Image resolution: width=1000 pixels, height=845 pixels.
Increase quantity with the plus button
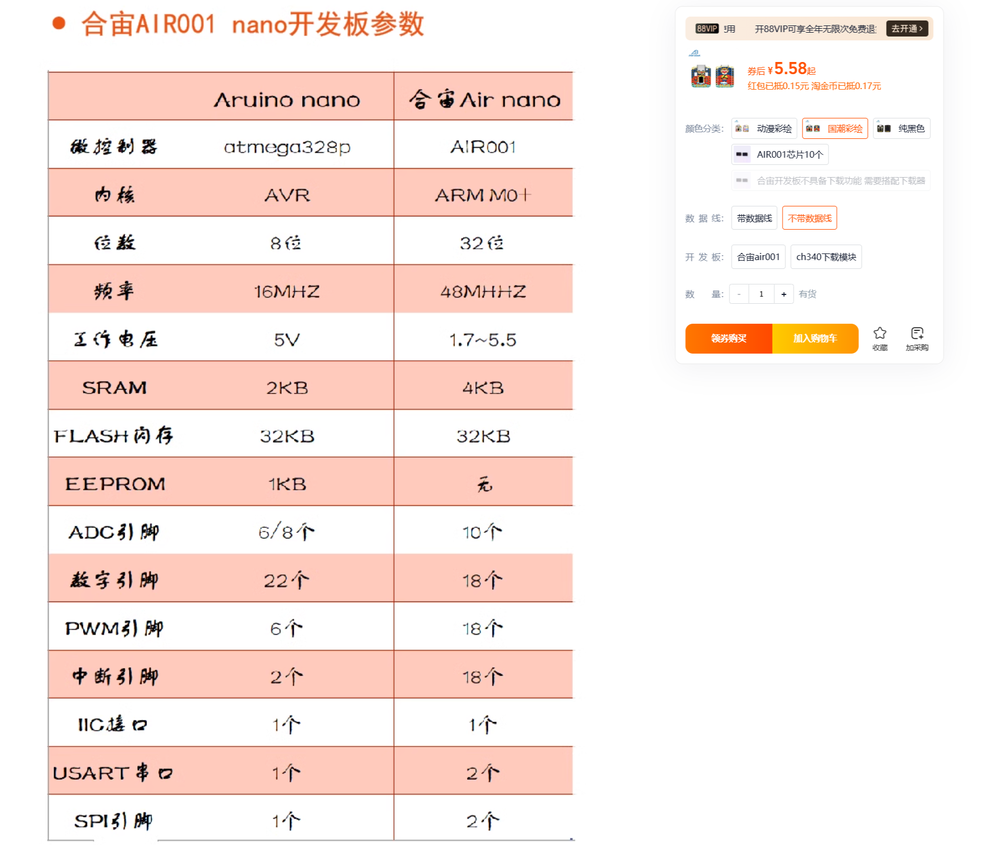click(x=784, y=294)
